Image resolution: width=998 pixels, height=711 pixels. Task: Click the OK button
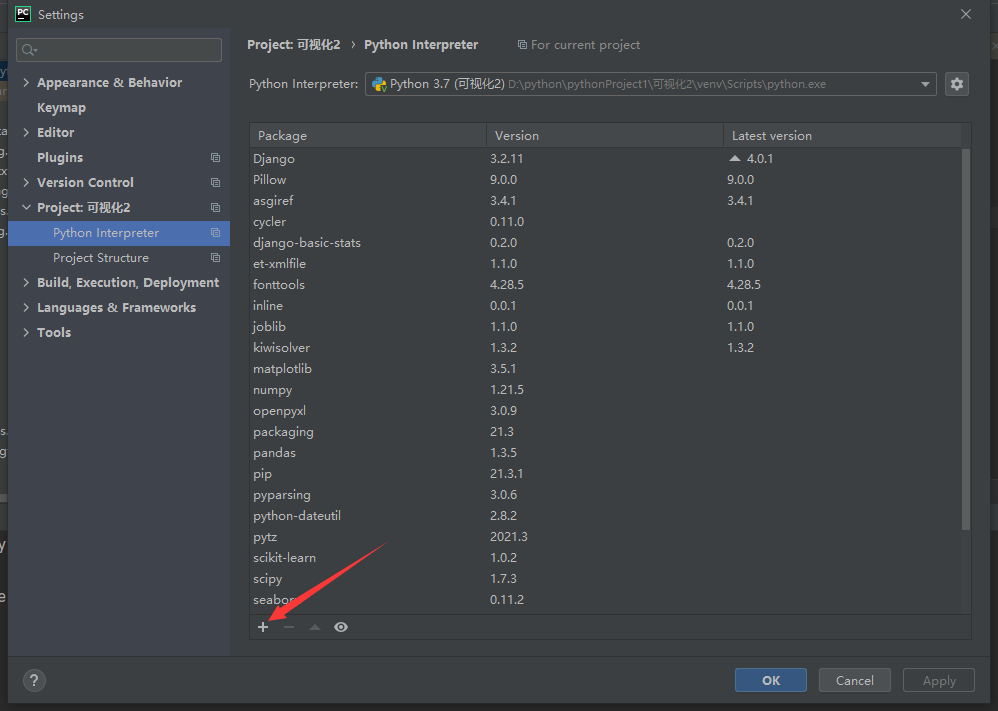pyautogui.click(x=770, y=679)
